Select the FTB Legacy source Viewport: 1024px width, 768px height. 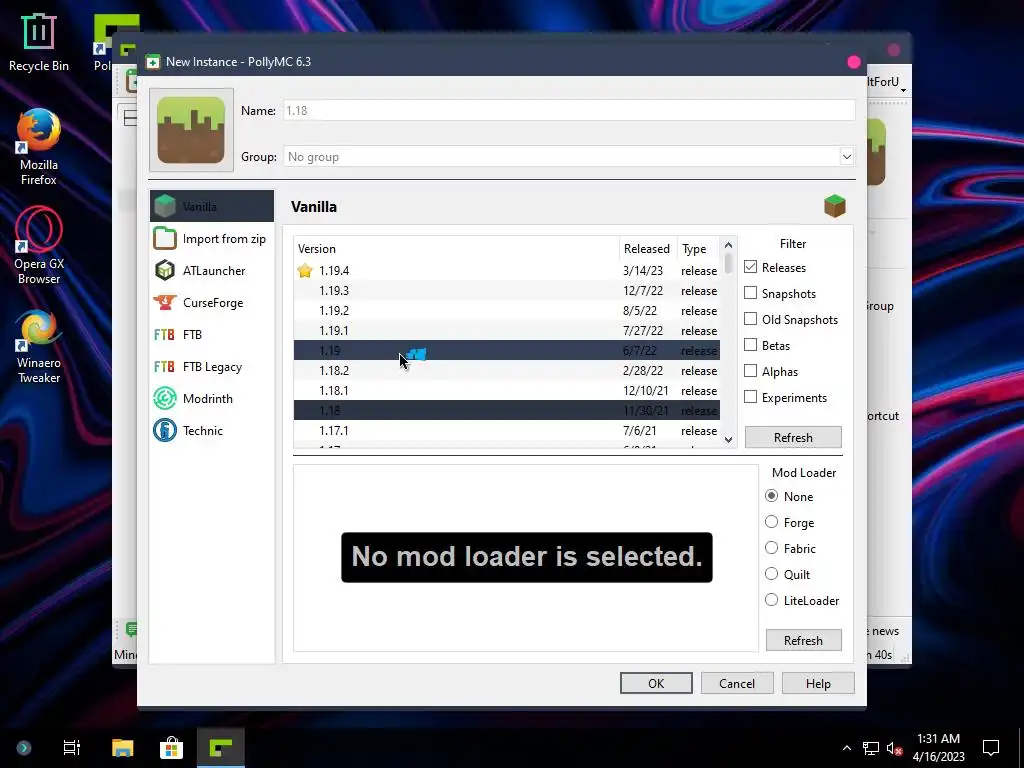coord(212,366)
